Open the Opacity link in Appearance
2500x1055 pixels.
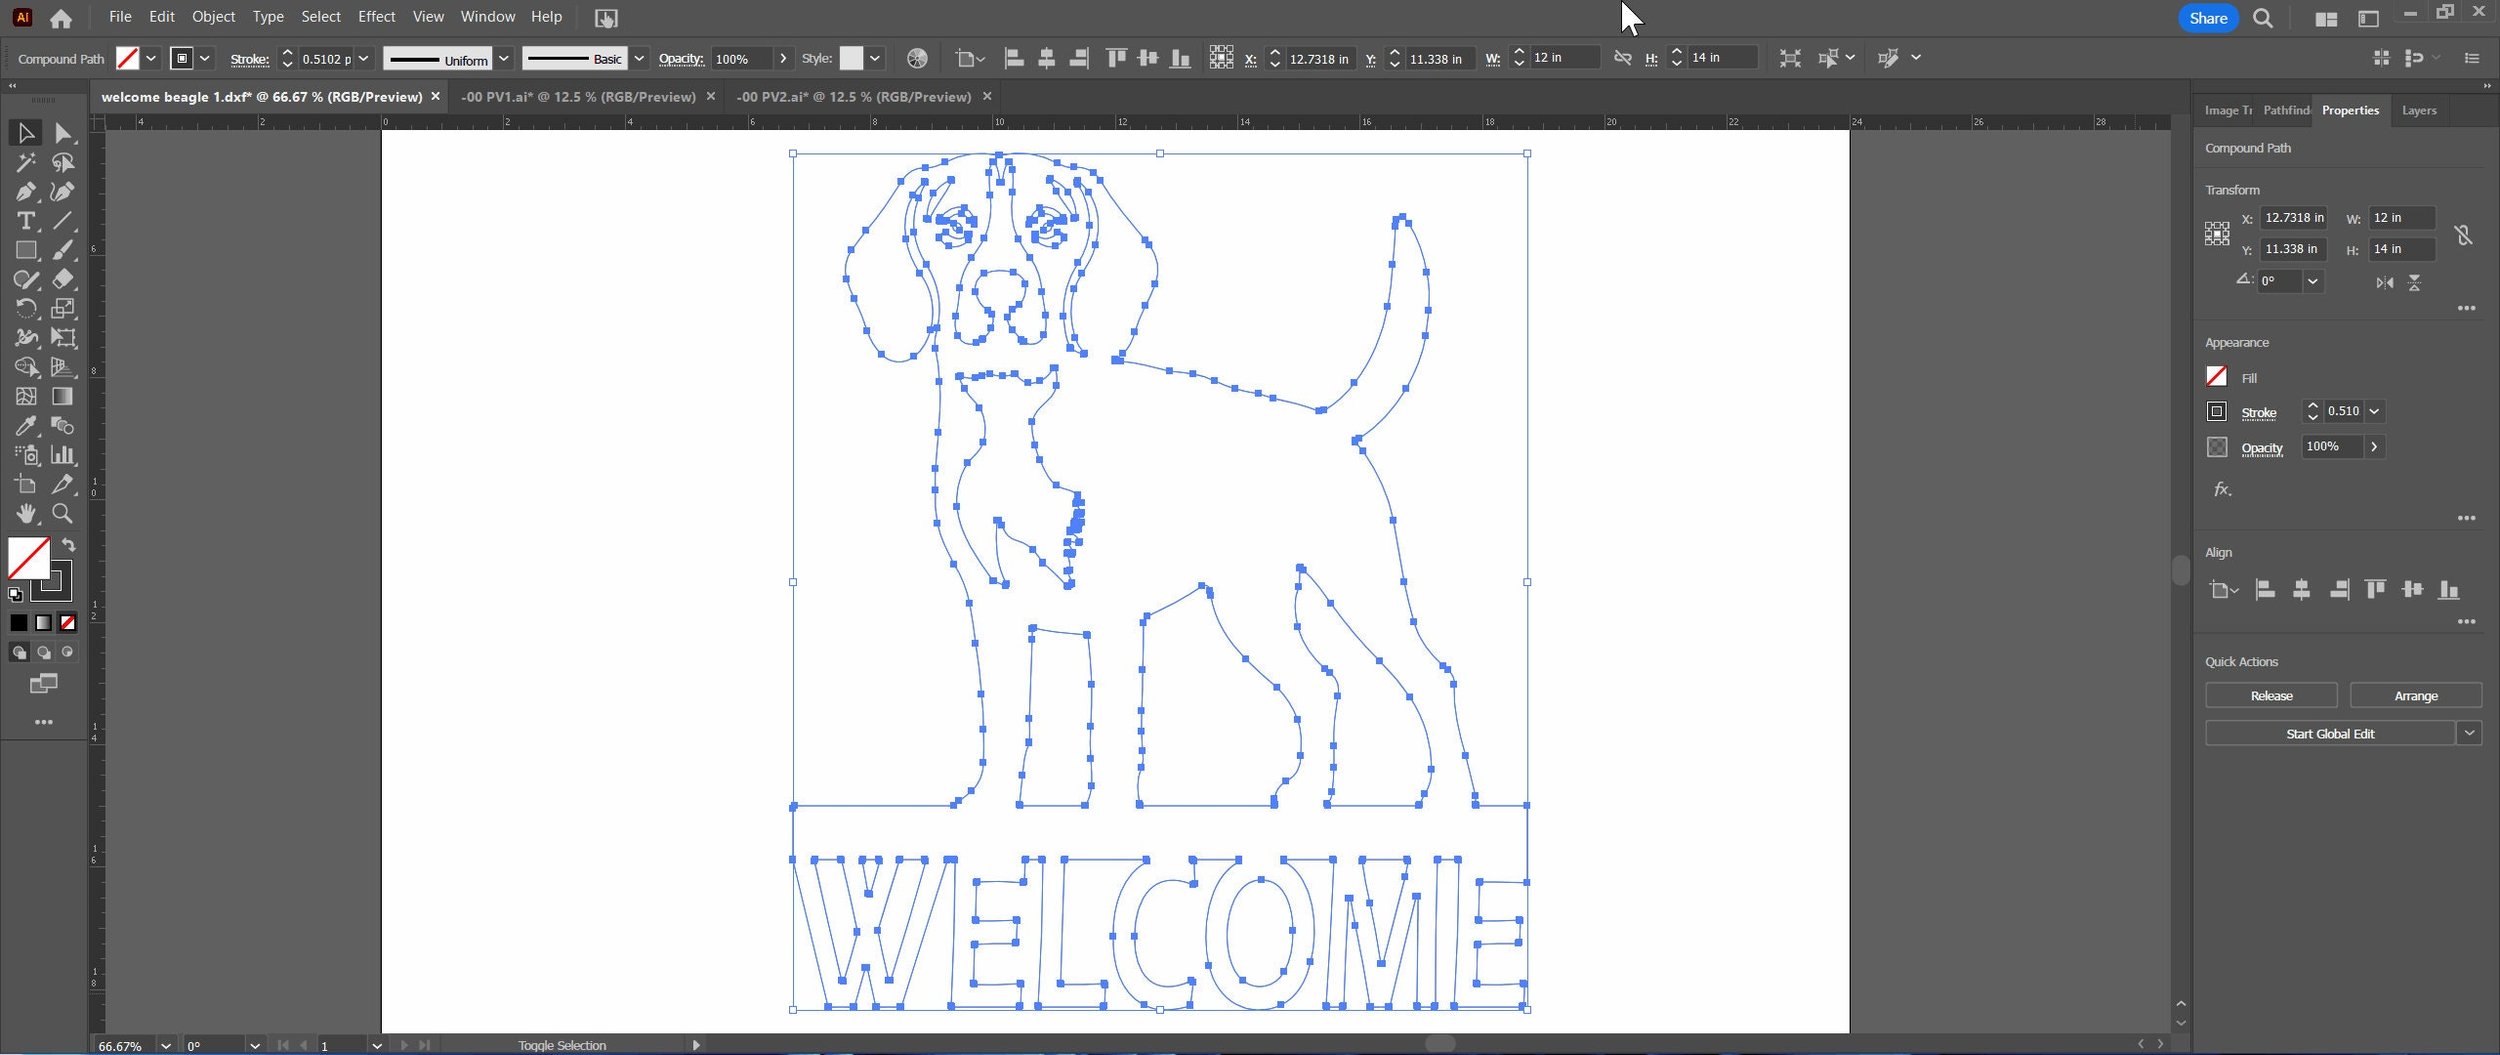pos(2262,448)
